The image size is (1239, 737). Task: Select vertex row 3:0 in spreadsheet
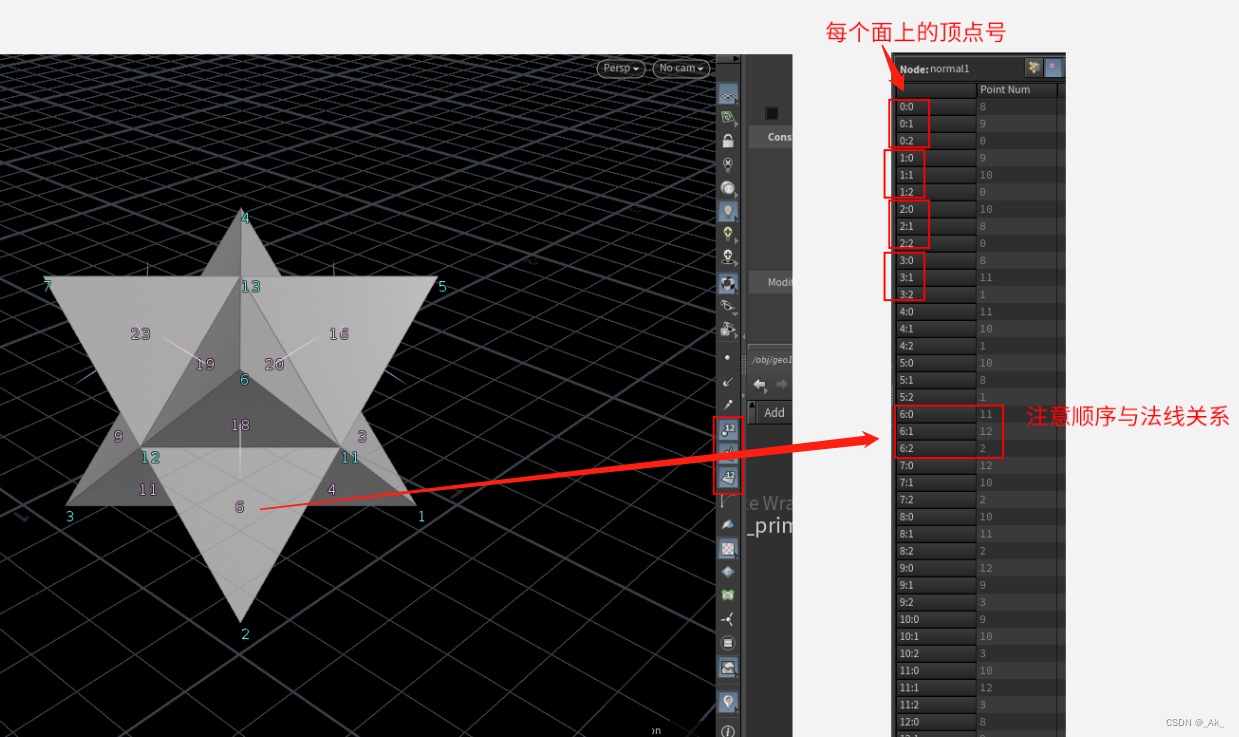(x=935, y=260)
